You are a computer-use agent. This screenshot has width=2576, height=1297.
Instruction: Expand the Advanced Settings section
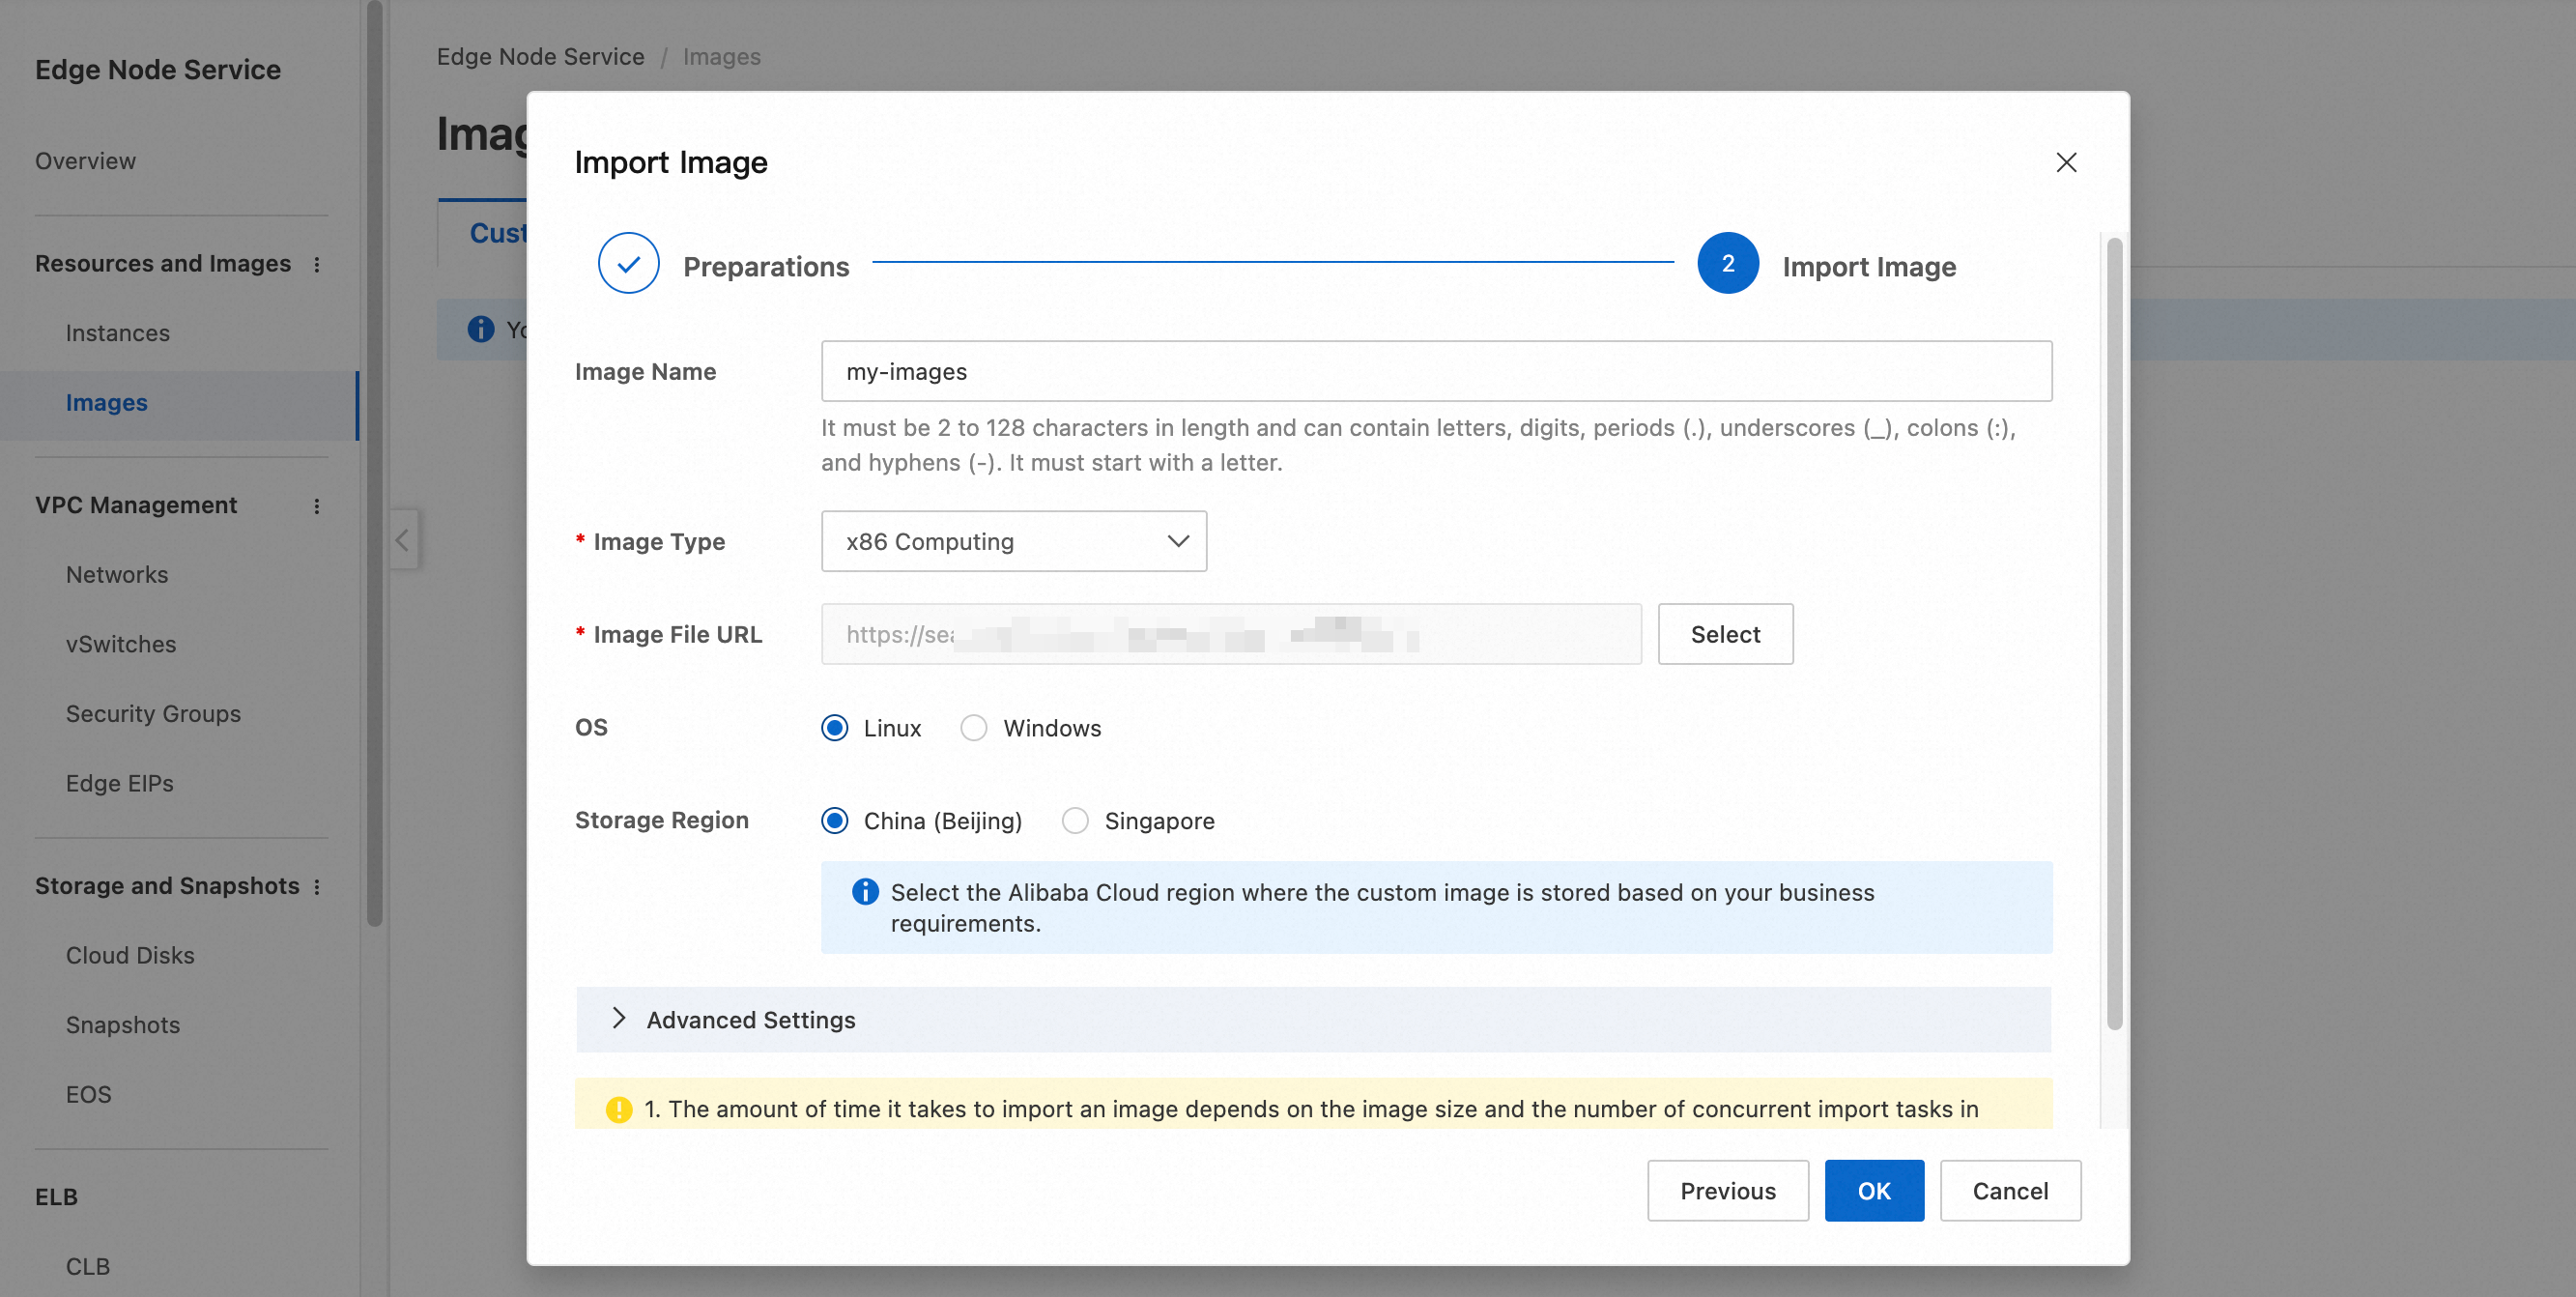pyautogui.click(x=619, y=1019)
